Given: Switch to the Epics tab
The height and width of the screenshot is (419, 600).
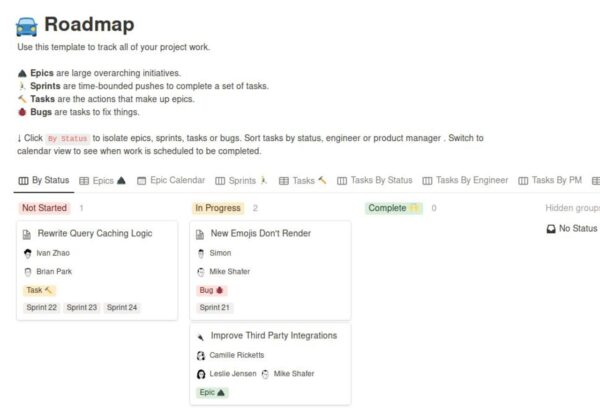Looking at the screenshot, I should (102, 181).
